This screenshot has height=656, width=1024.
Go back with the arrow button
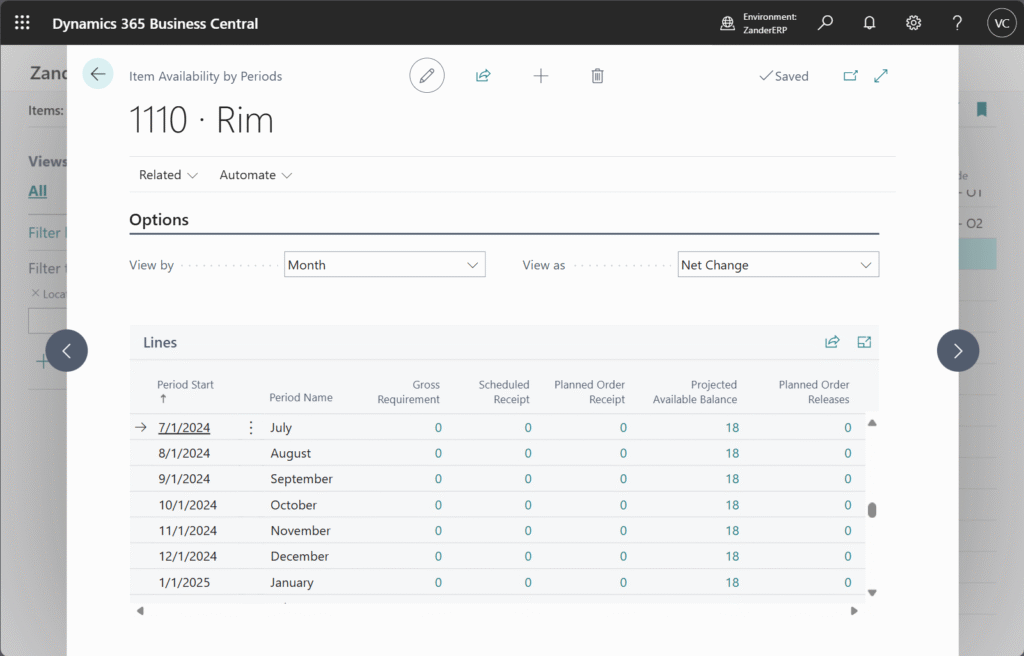[98, 74]
